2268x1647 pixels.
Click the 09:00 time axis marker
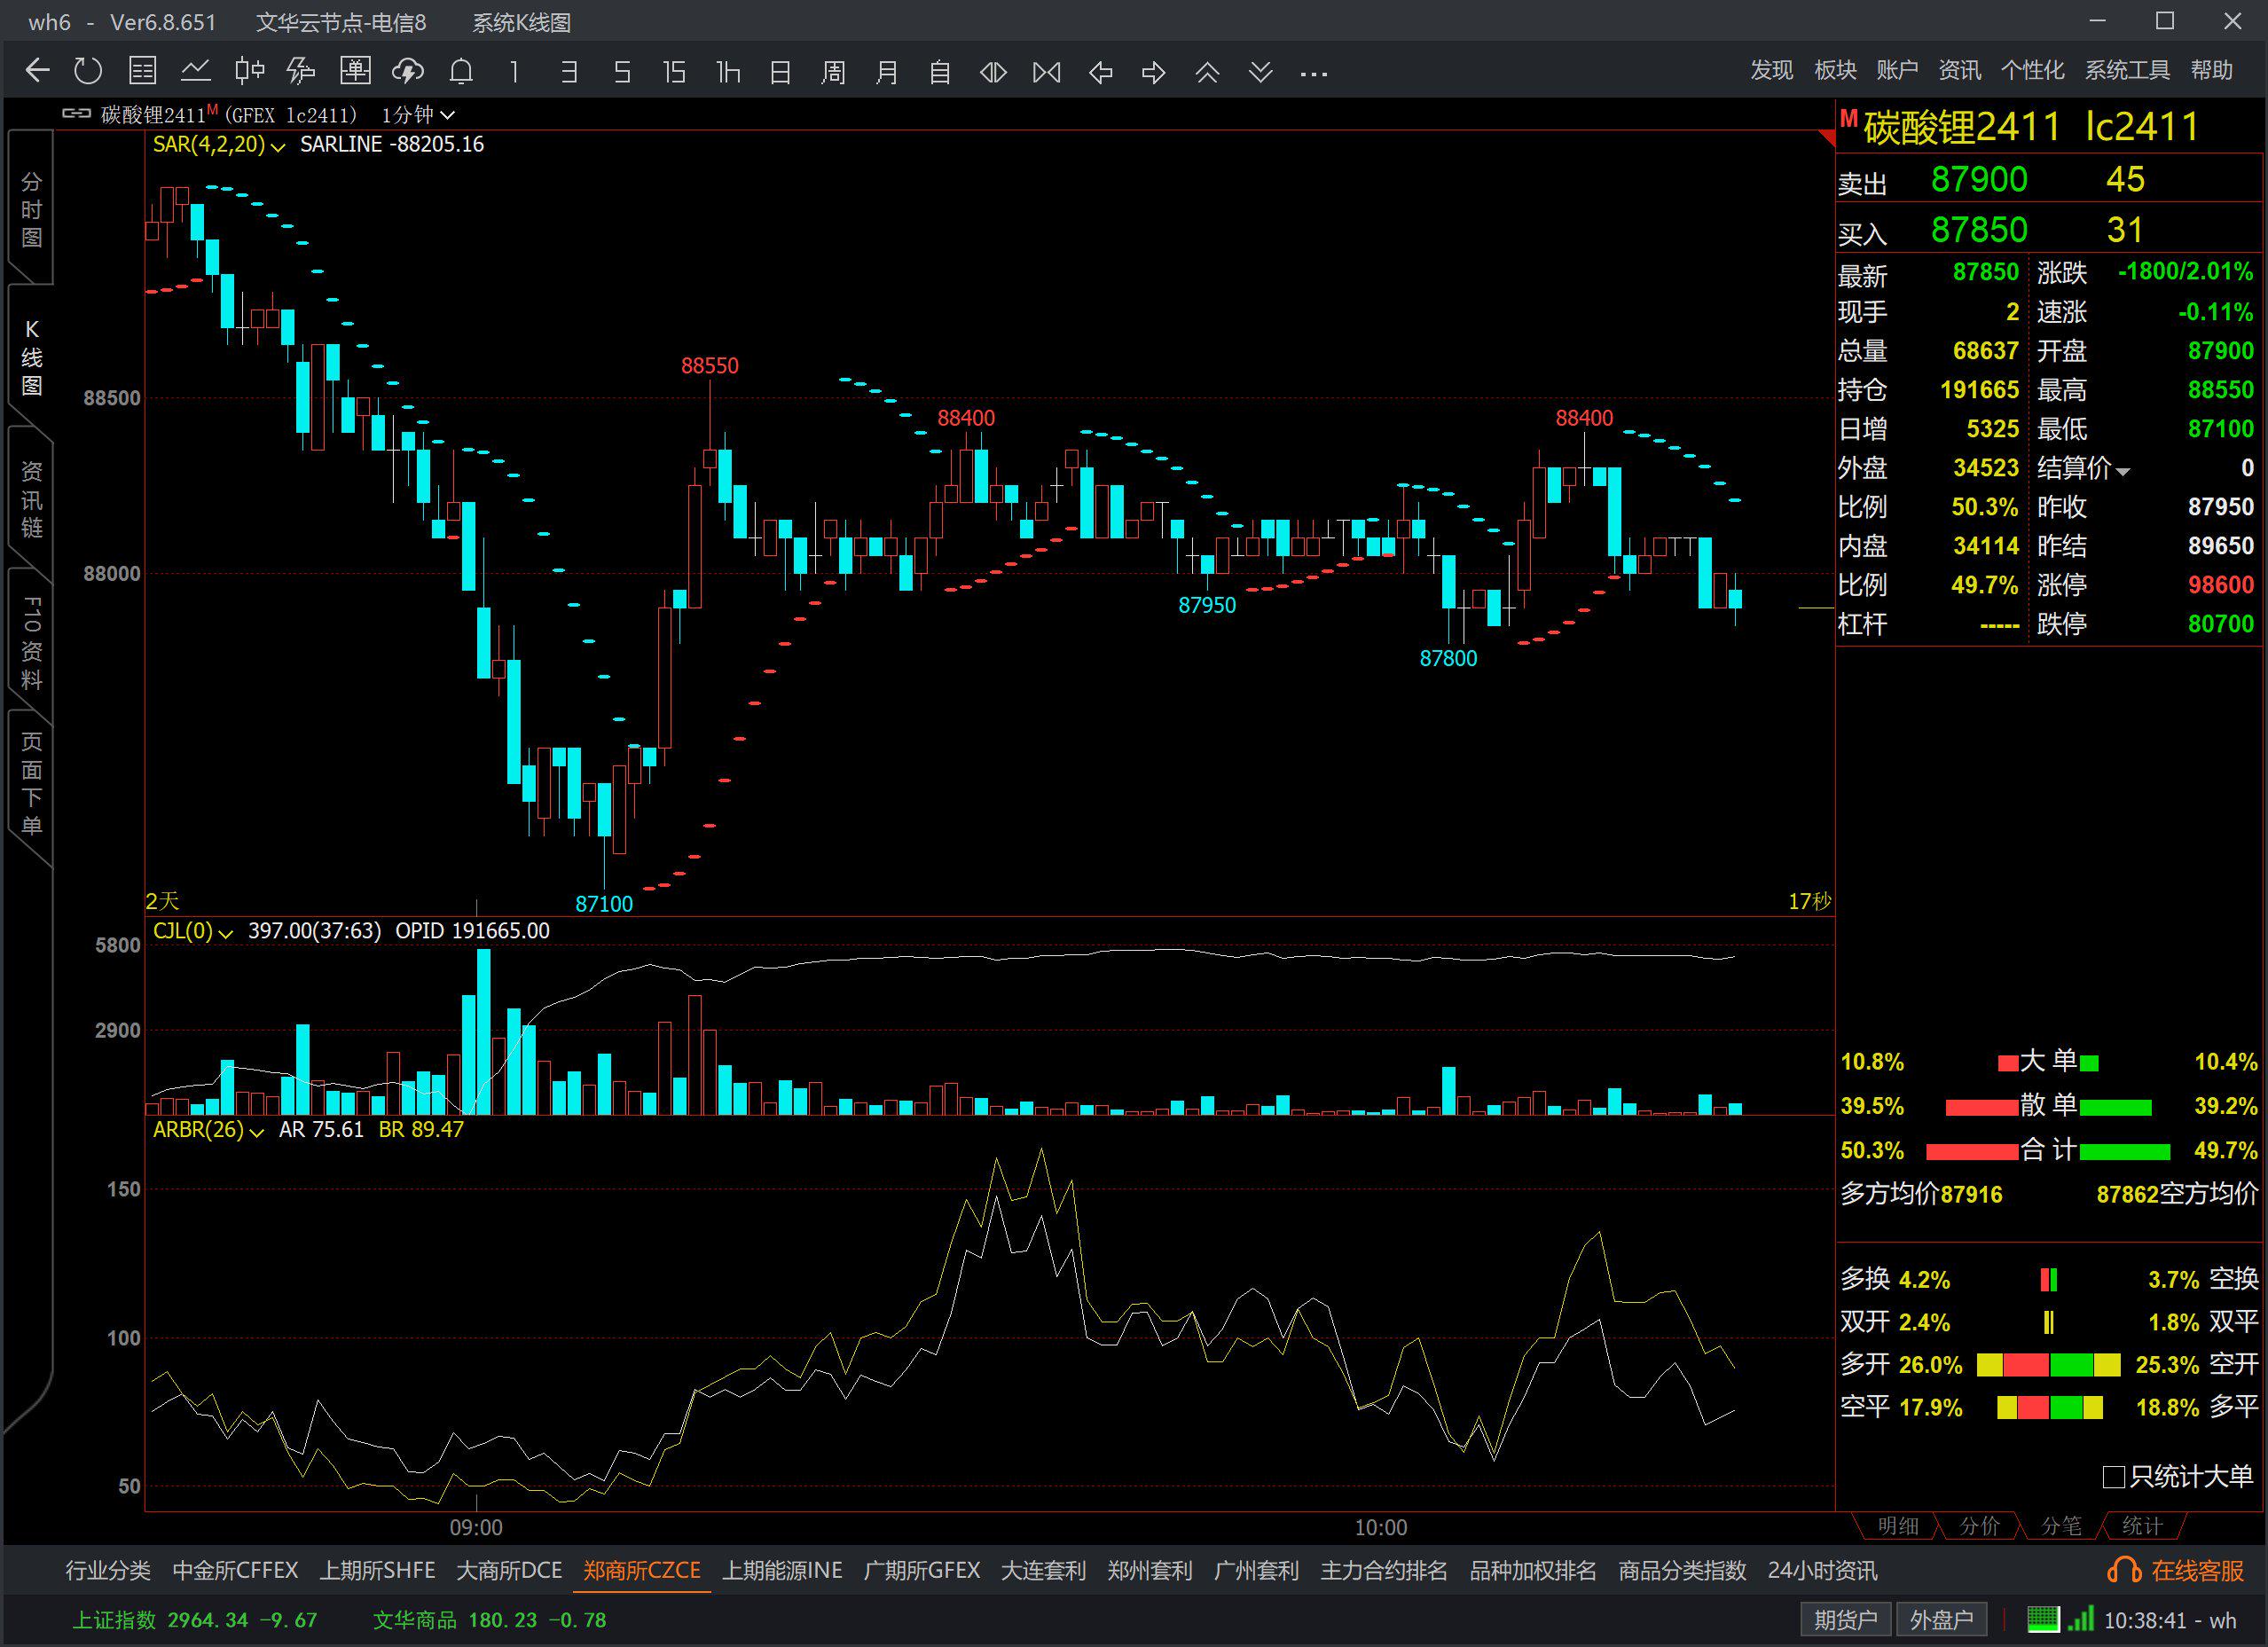pos(476,1527)
